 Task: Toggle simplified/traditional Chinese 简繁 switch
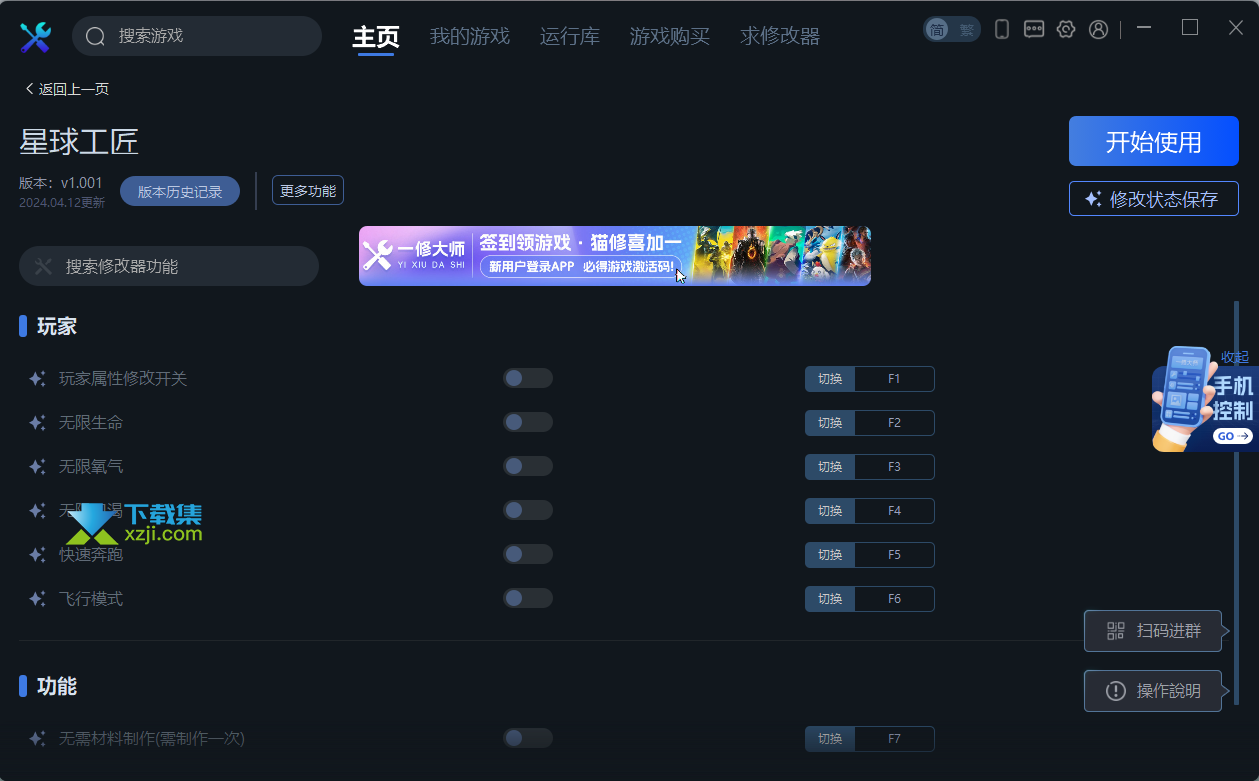(951, 29)
